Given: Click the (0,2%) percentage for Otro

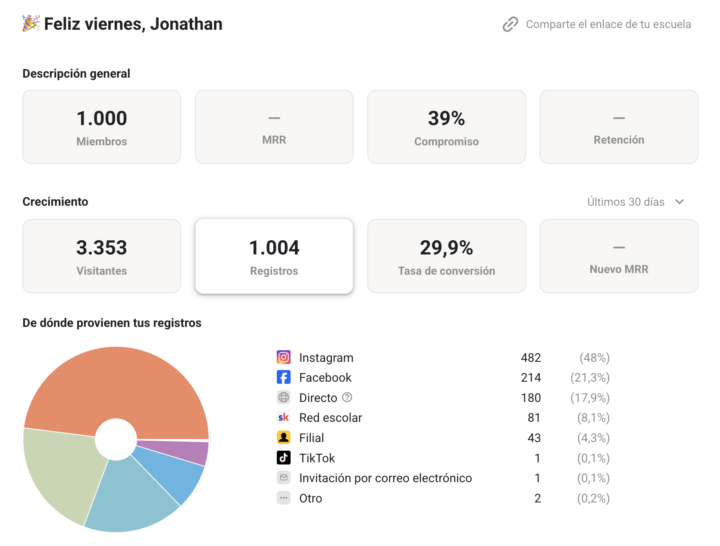Looking at the screenshot, I should tap(593, 498).
